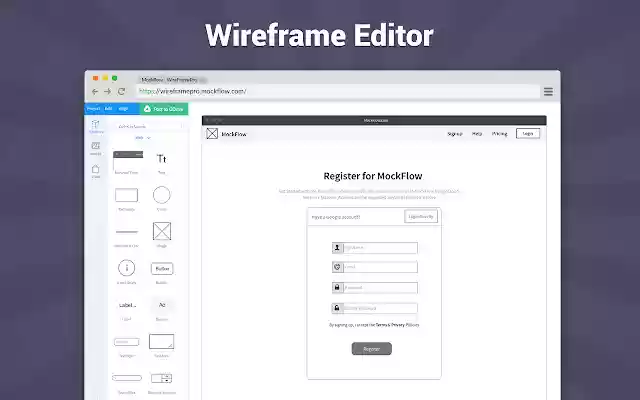Select the TextArea component

pos(162,345)
